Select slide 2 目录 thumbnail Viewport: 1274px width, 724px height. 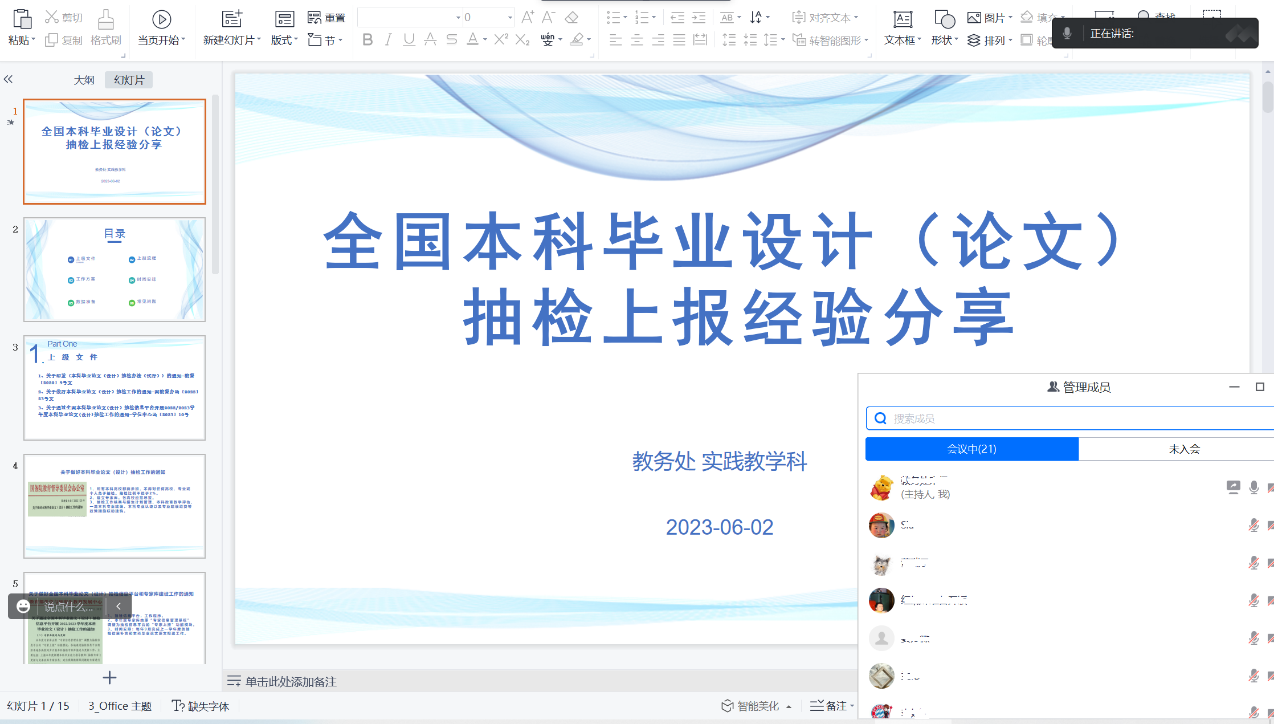[x=114, y=269]
